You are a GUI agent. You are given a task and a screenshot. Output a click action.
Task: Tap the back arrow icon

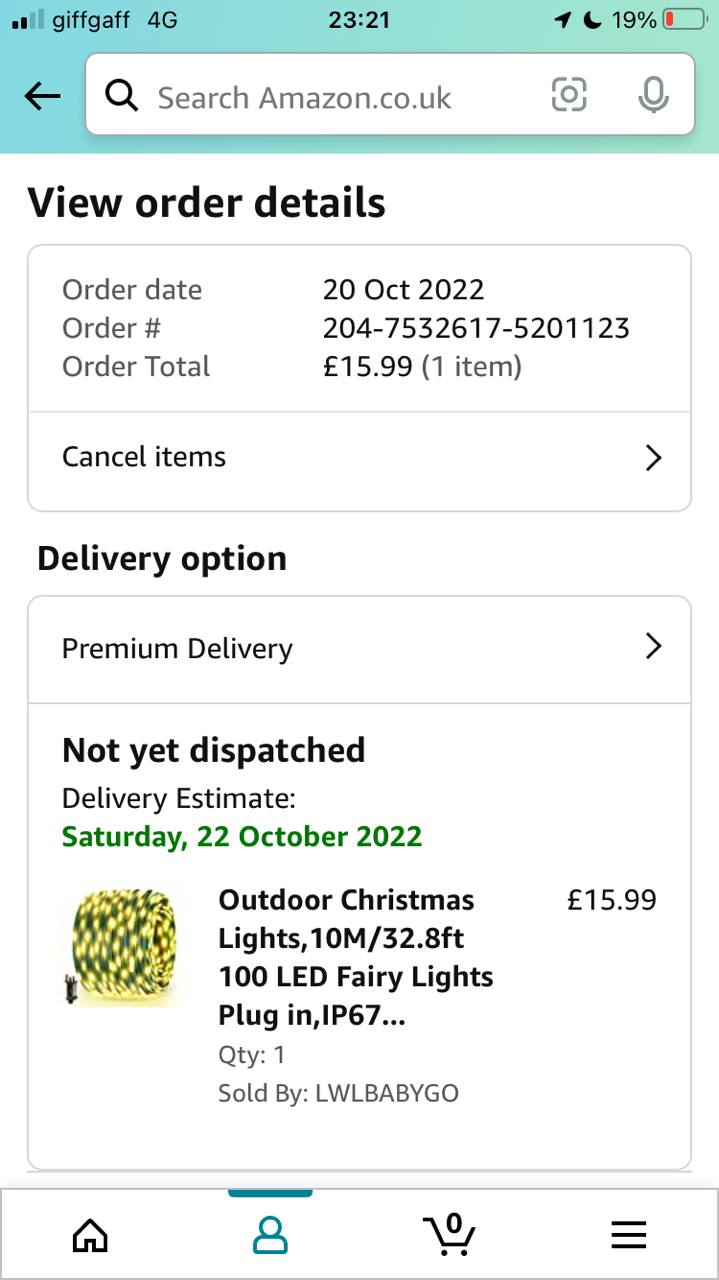pyautogui.click(x=42, y=96)
